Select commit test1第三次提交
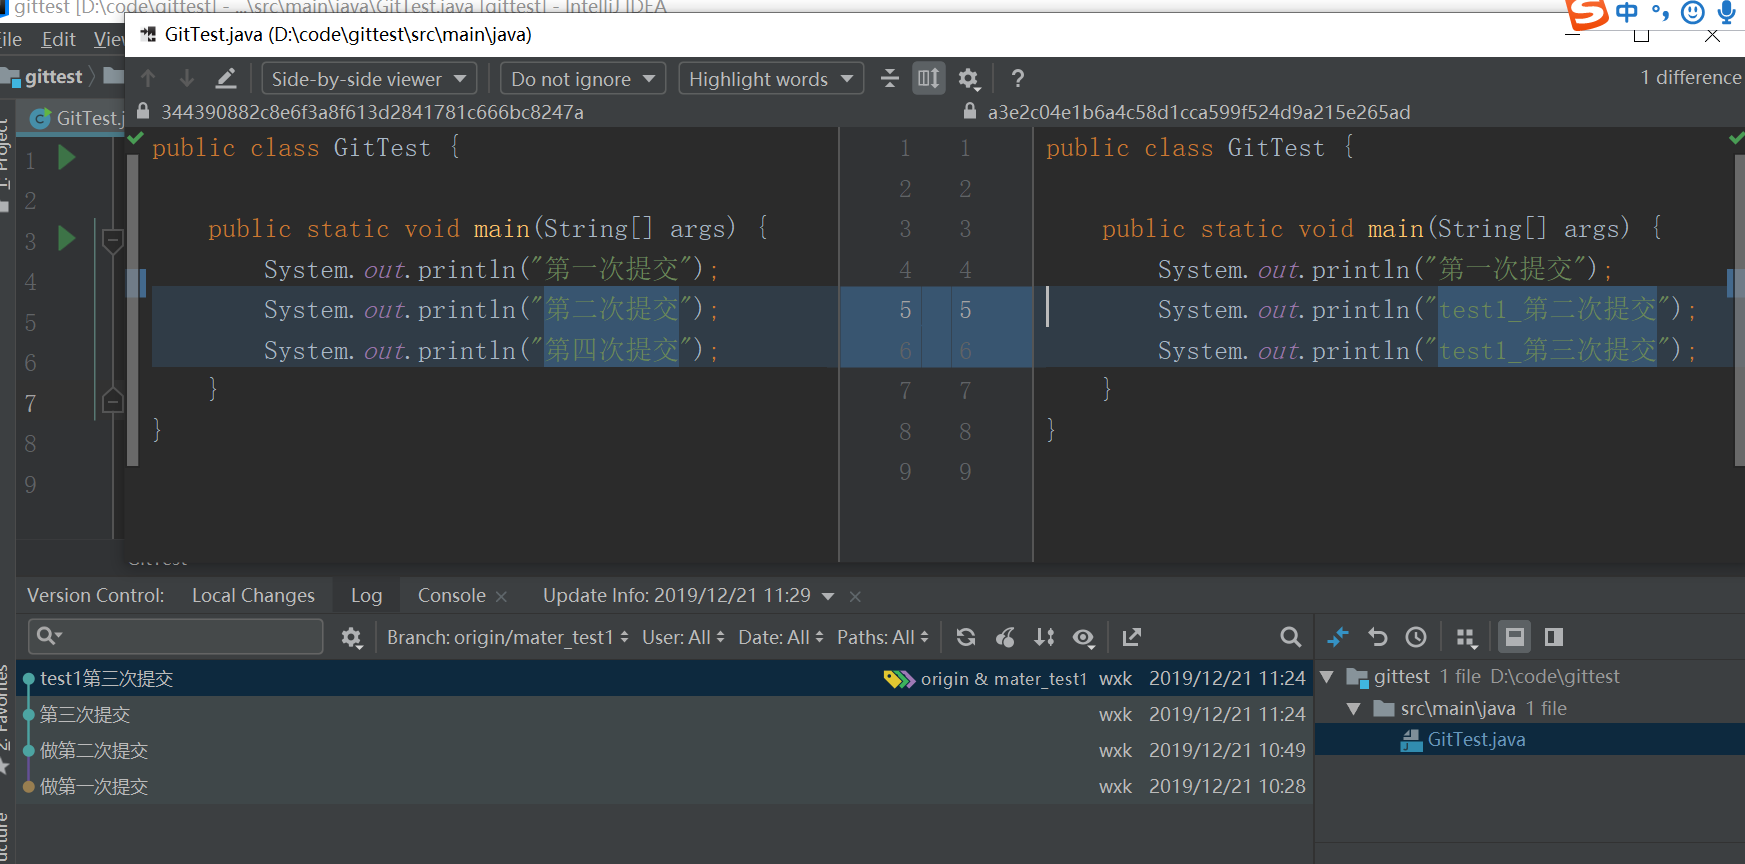This screenshot has width=1745, height=864. tap(664, 678)
